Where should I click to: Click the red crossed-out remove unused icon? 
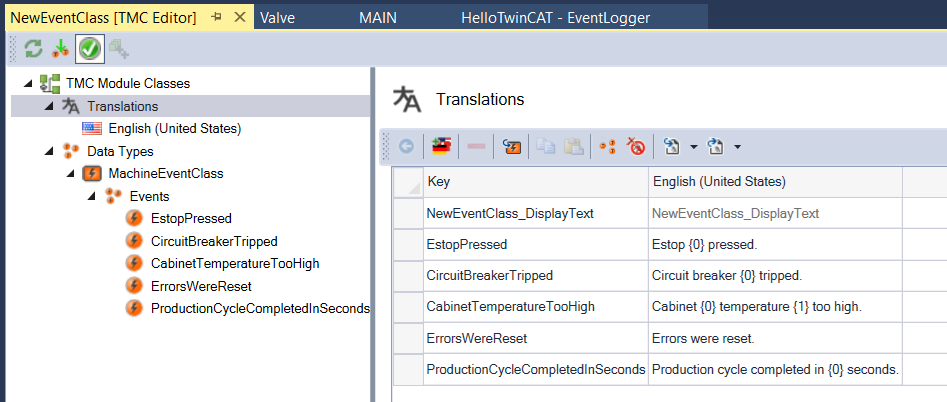636,146
